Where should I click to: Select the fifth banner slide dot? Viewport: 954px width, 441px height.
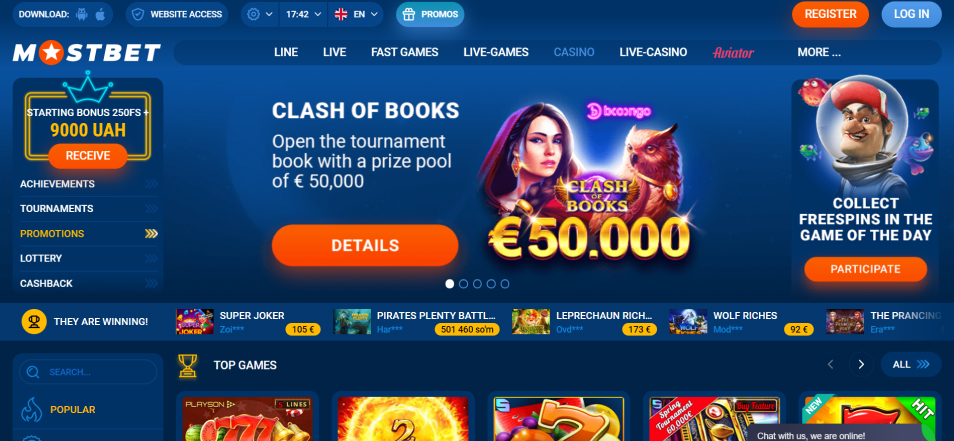505,283
